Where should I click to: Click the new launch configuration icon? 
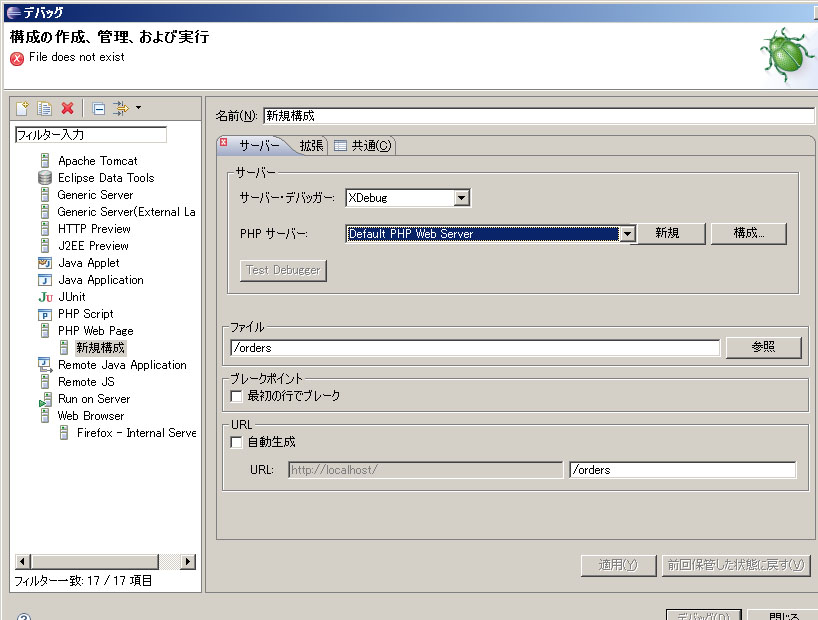coord(22,107)
